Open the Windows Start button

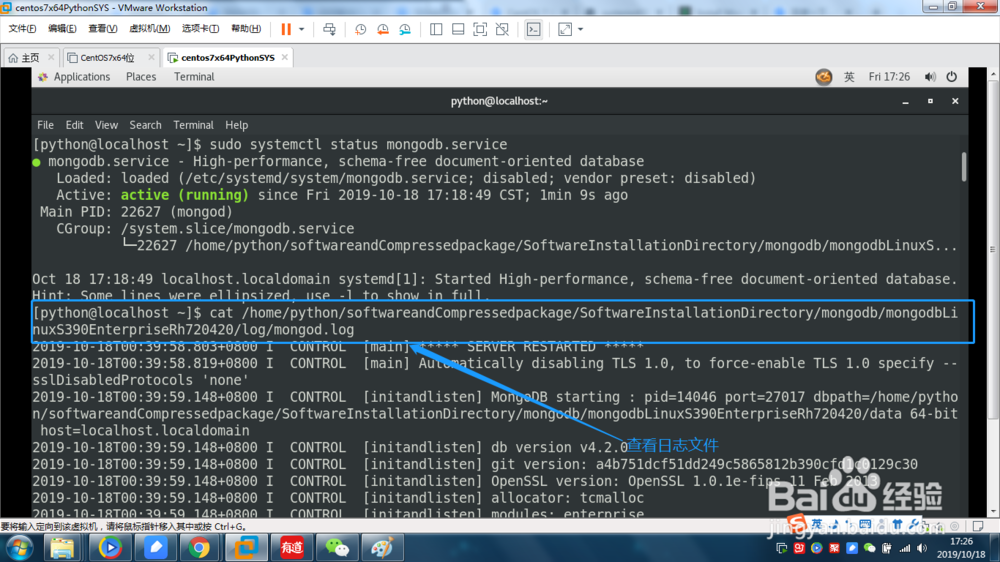point(19,548)
